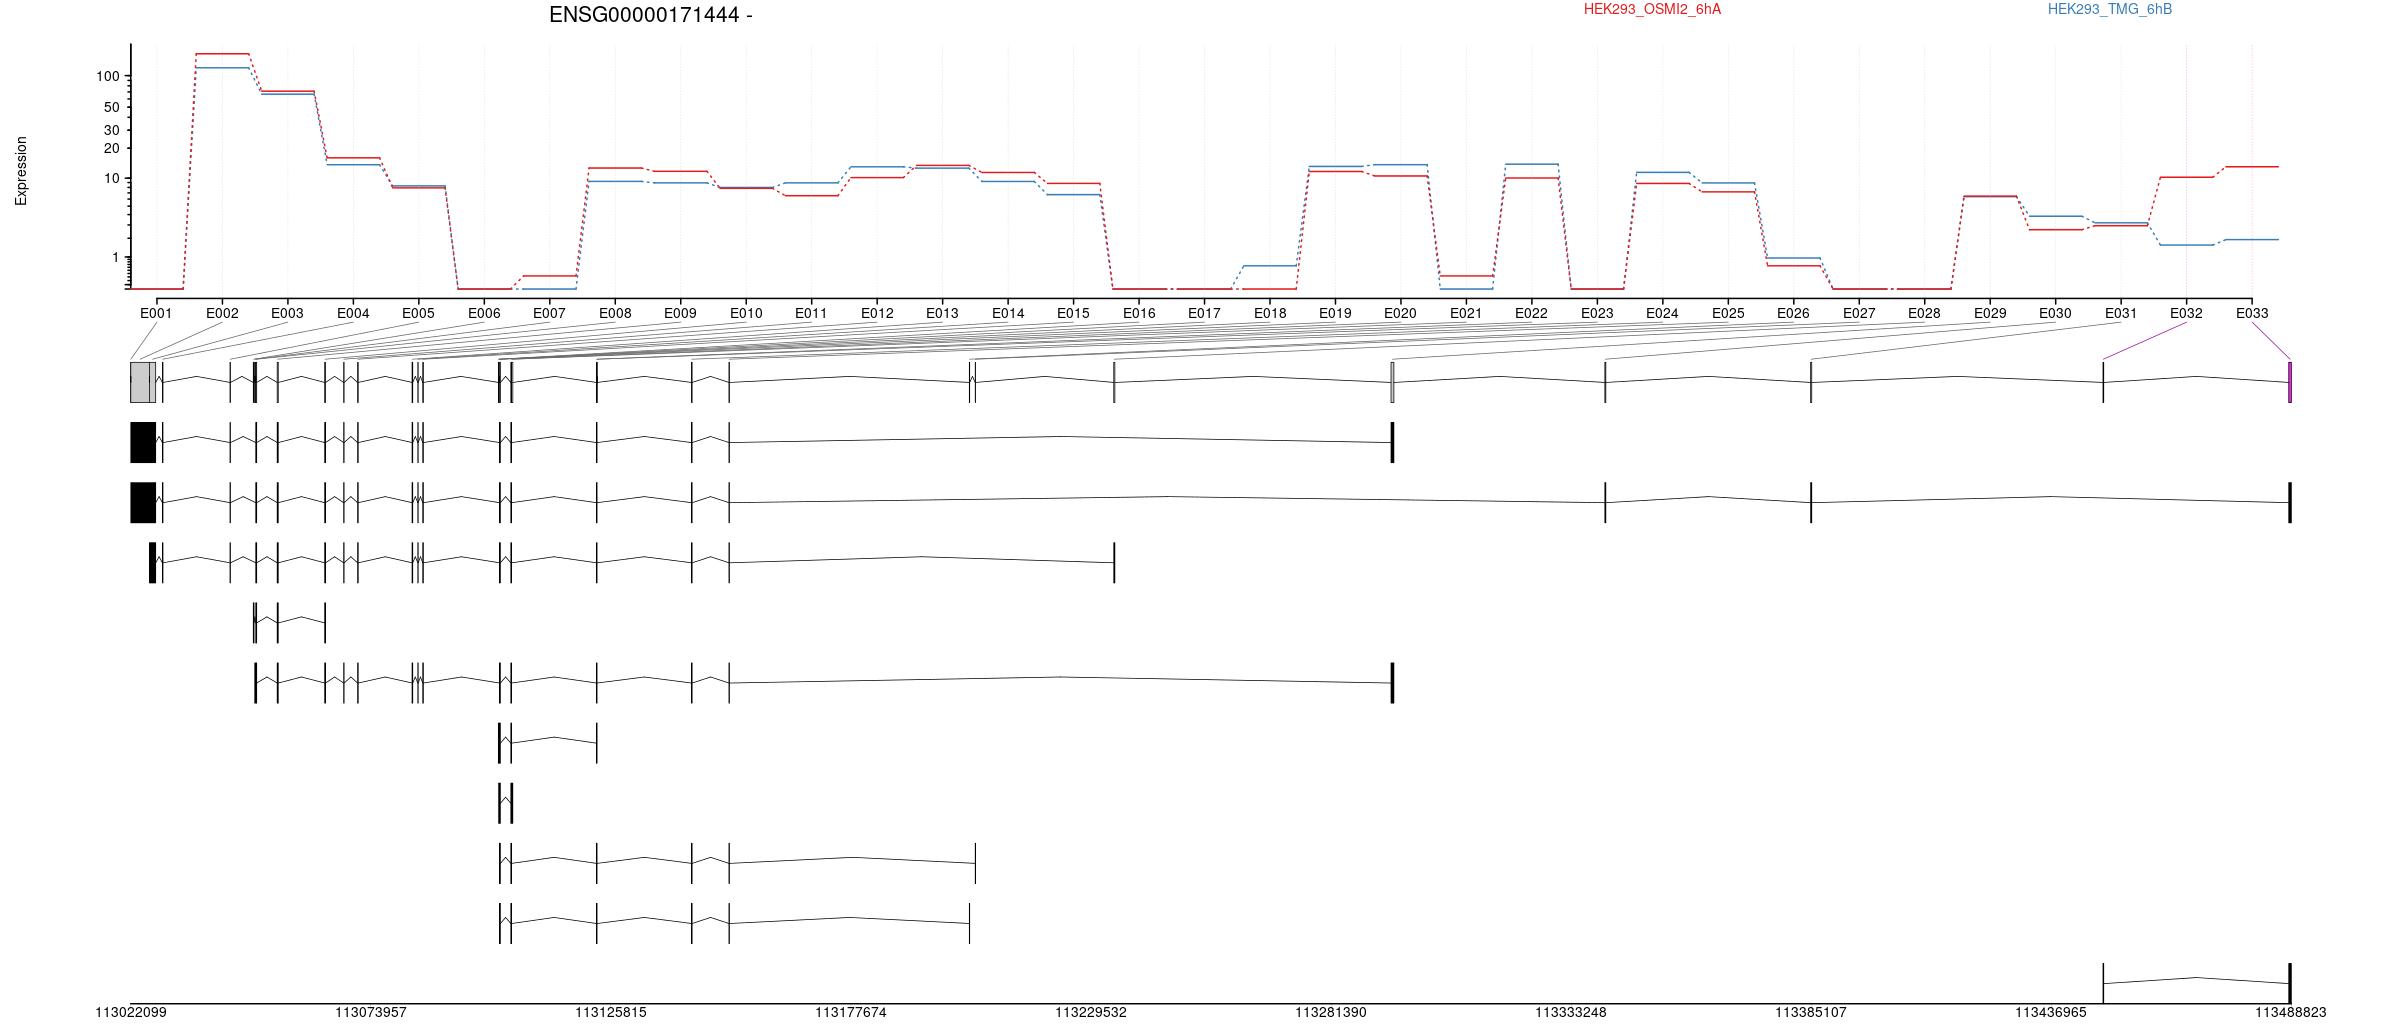
Task: Click the gene title ENSG00000171444 -
Action: tap(651, 15)
